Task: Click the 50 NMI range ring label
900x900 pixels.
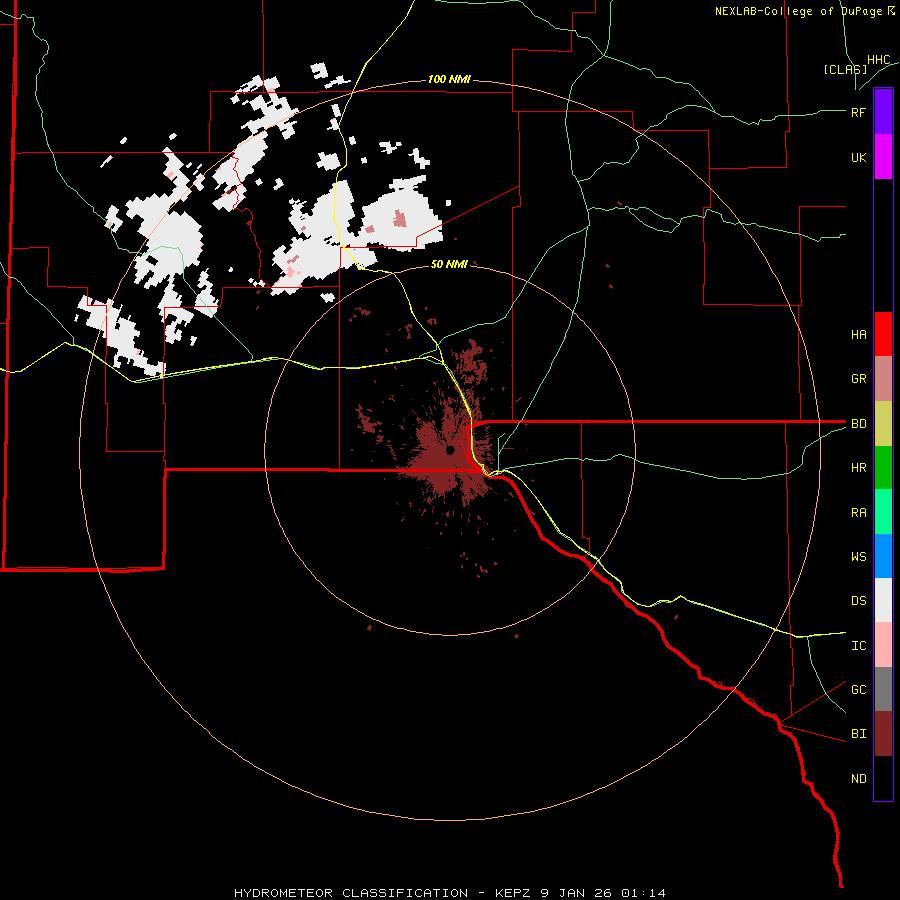Action: tap(449, 264)
